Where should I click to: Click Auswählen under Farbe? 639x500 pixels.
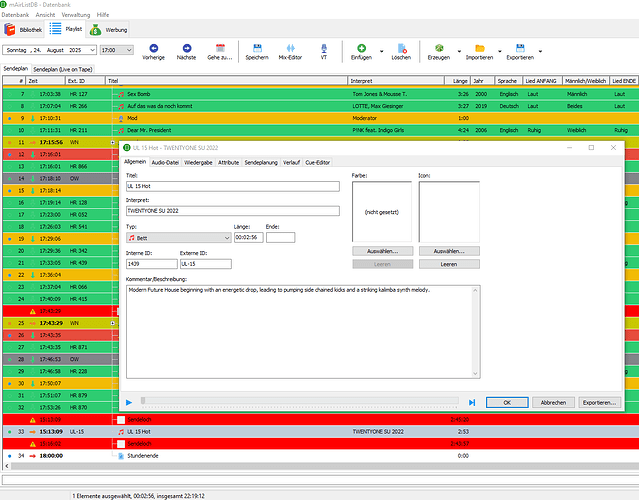point(382,251)
